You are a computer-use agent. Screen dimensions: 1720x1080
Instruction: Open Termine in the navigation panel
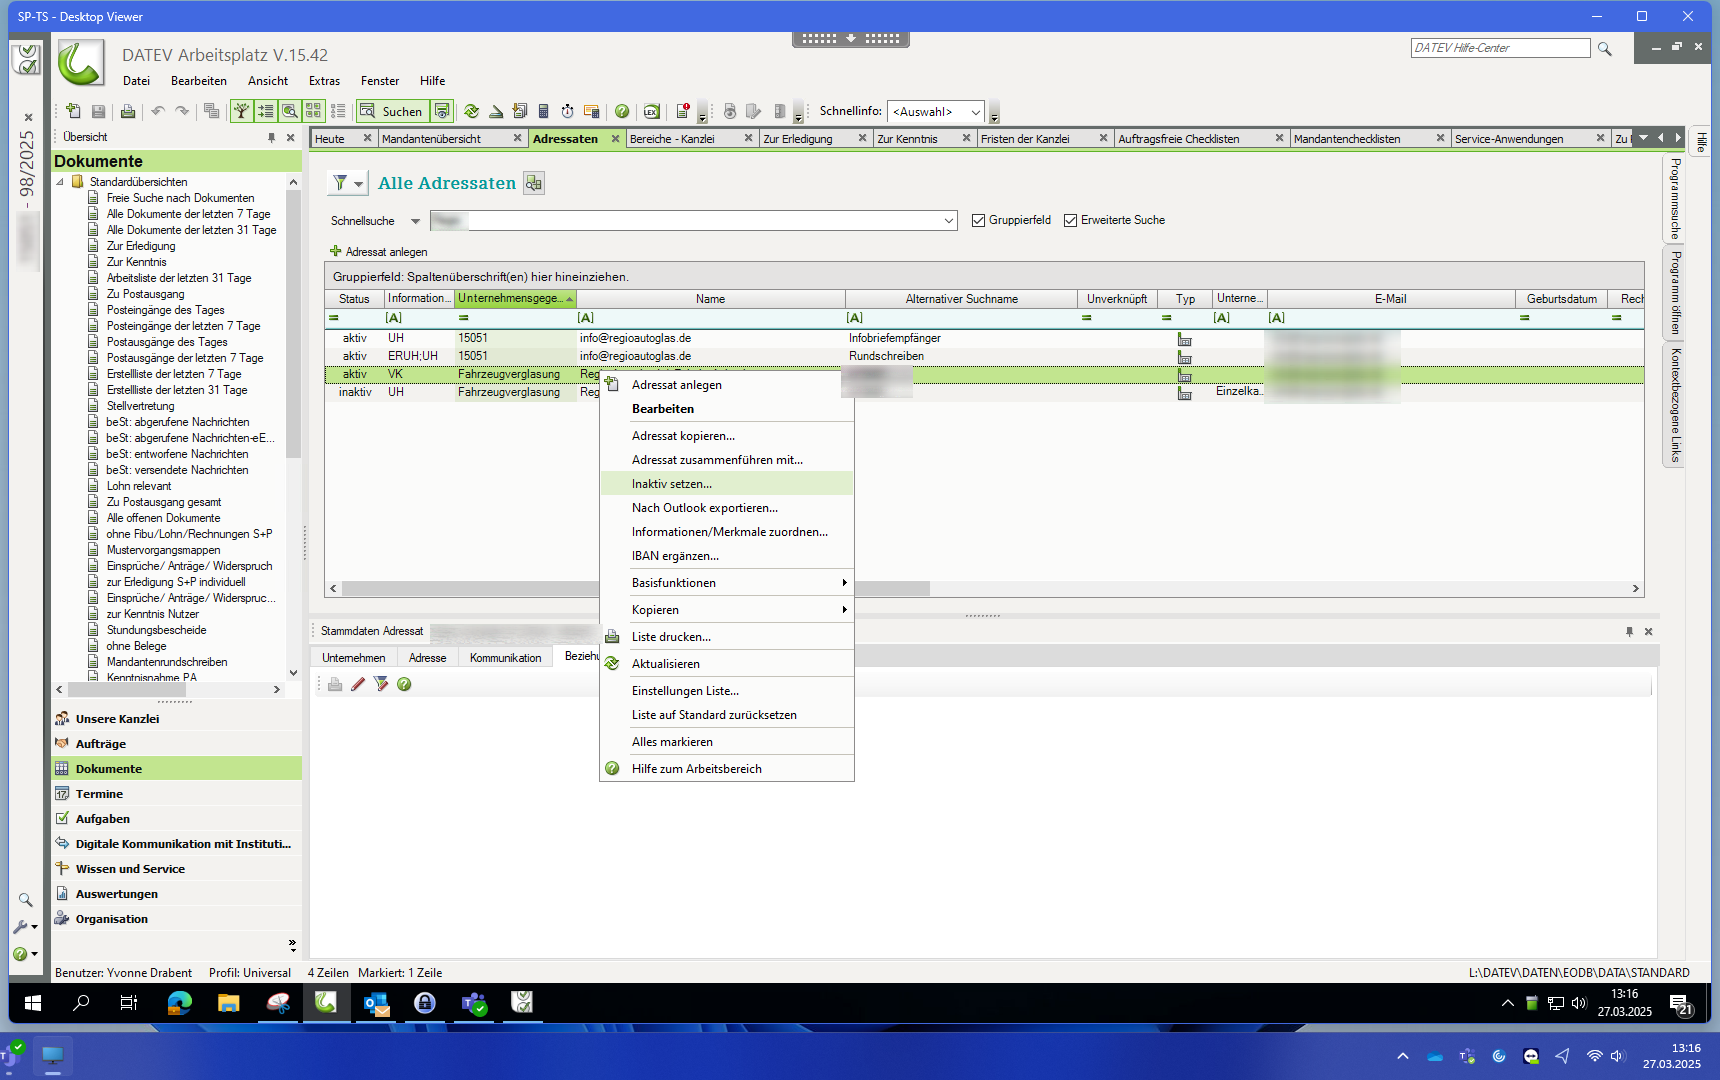coord(99,794)
